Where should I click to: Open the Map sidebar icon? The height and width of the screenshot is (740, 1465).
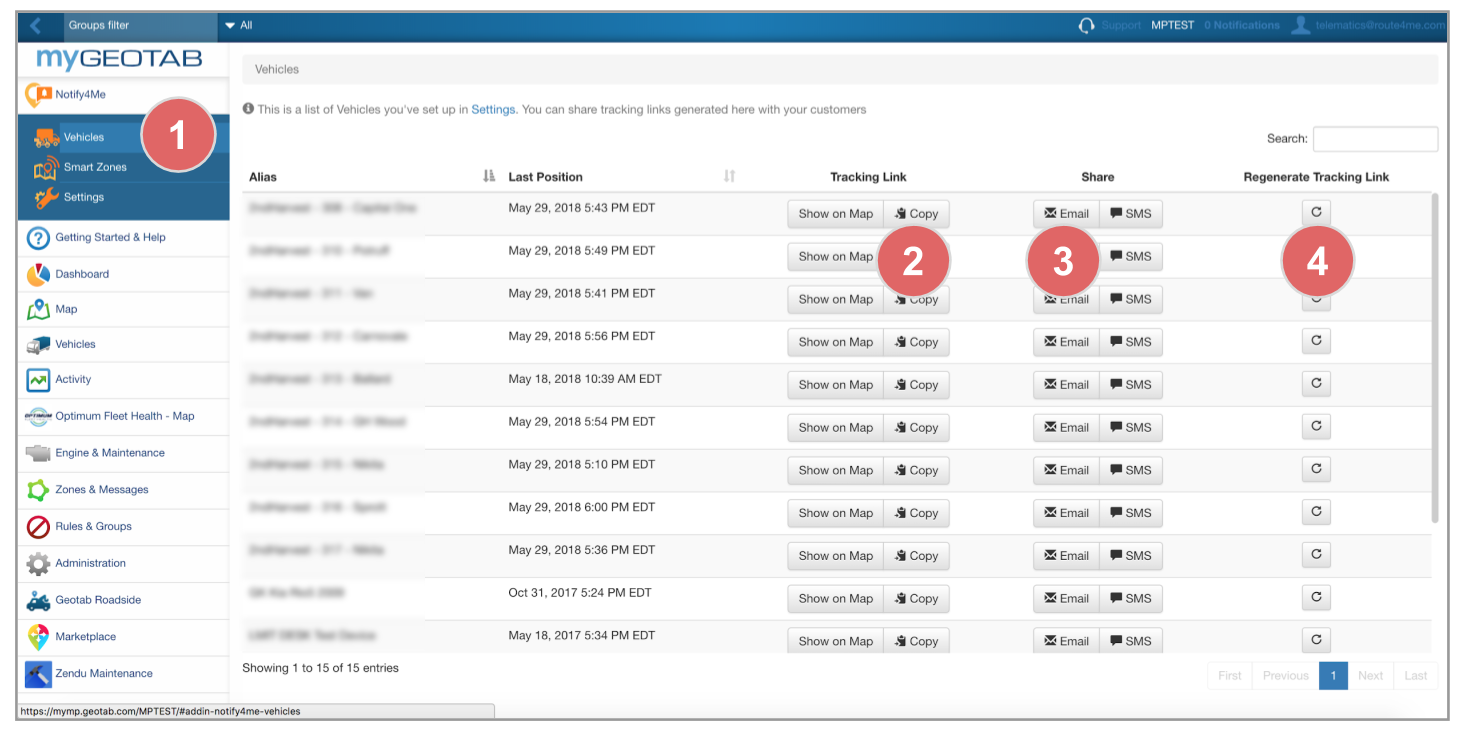[x=38, y=310]
